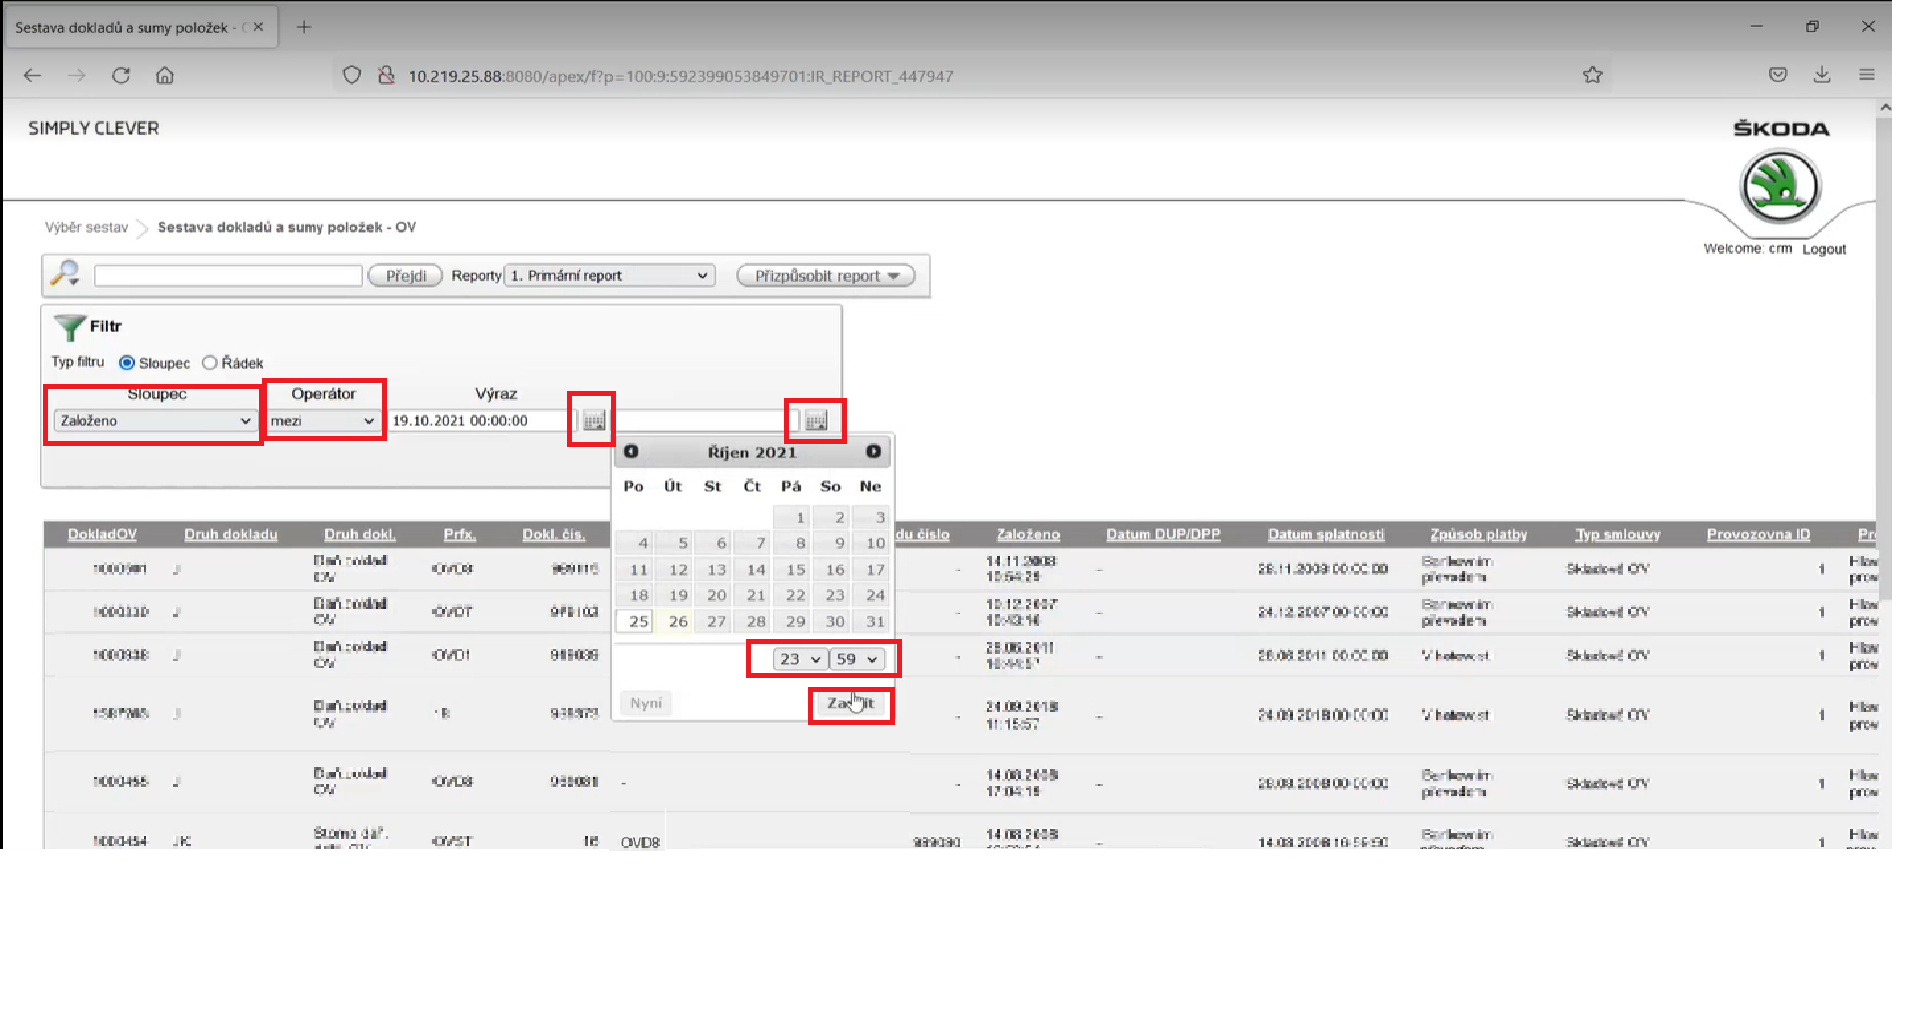Click the magnifier search icon in report bar

click(x=65, y=273)
